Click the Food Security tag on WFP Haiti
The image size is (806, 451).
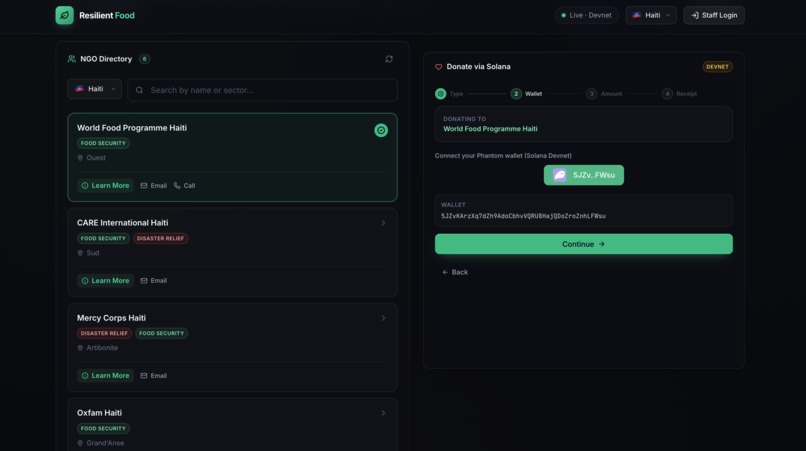pos(103,143)
